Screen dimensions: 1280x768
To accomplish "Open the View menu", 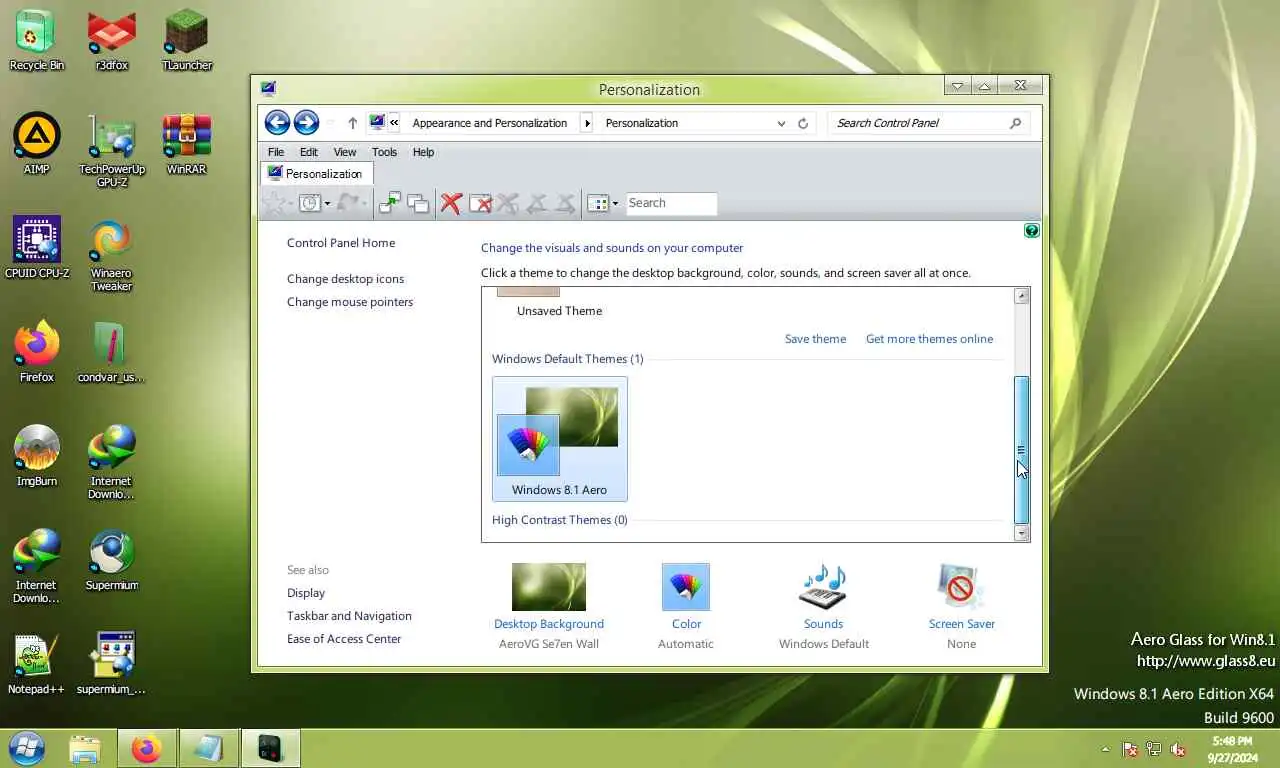I will pyautogui.click(x=345, y=152).
